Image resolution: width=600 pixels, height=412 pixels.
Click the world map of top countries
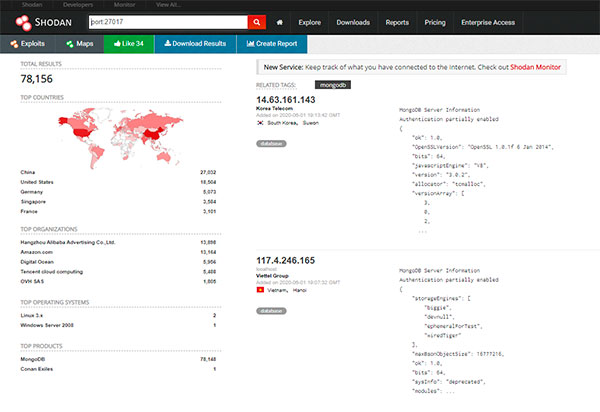[121, 138]
